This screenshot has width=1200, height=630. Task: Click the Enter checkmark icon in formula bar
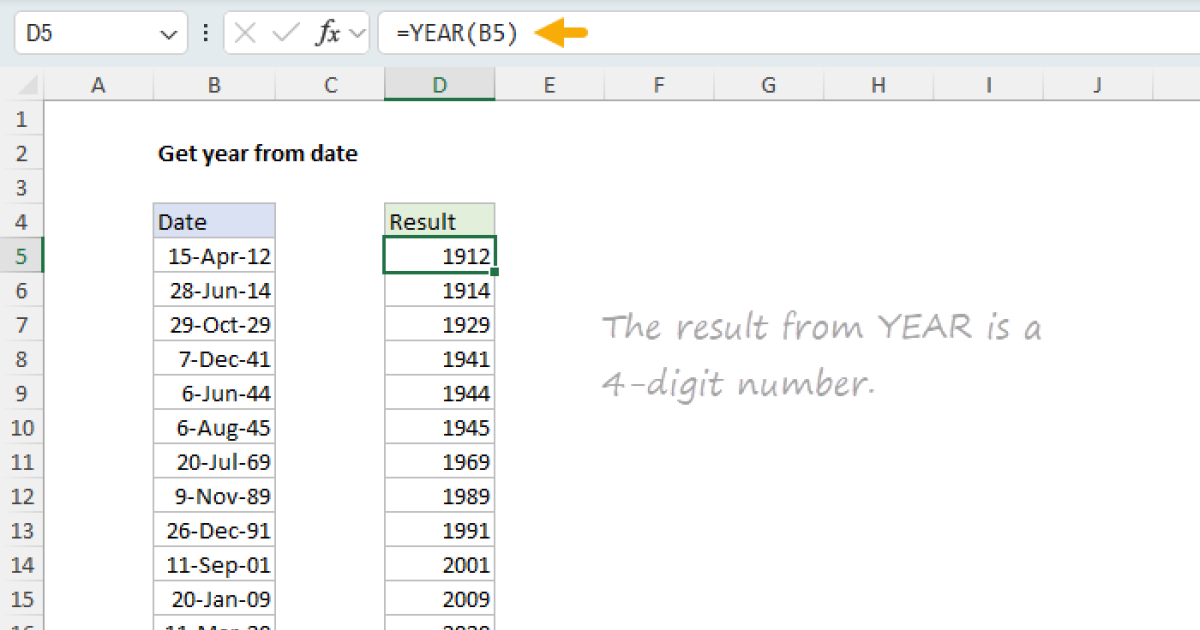[x=286, y=33]
